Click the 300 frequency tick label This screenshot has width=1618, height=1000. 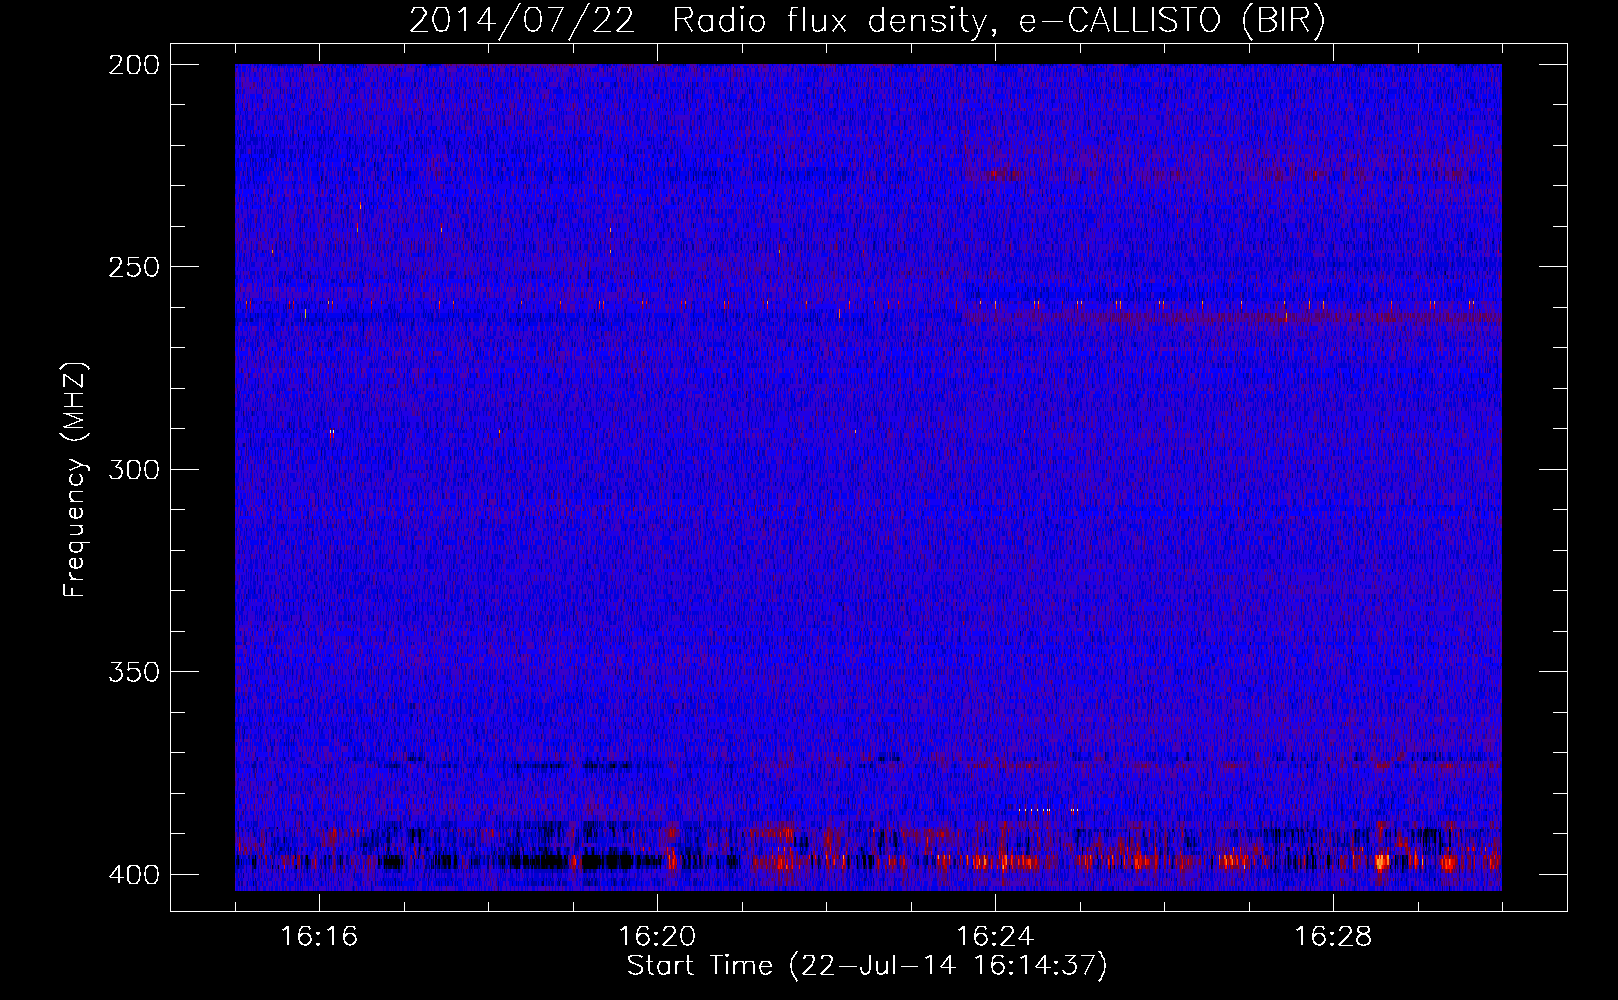point(133,469)
